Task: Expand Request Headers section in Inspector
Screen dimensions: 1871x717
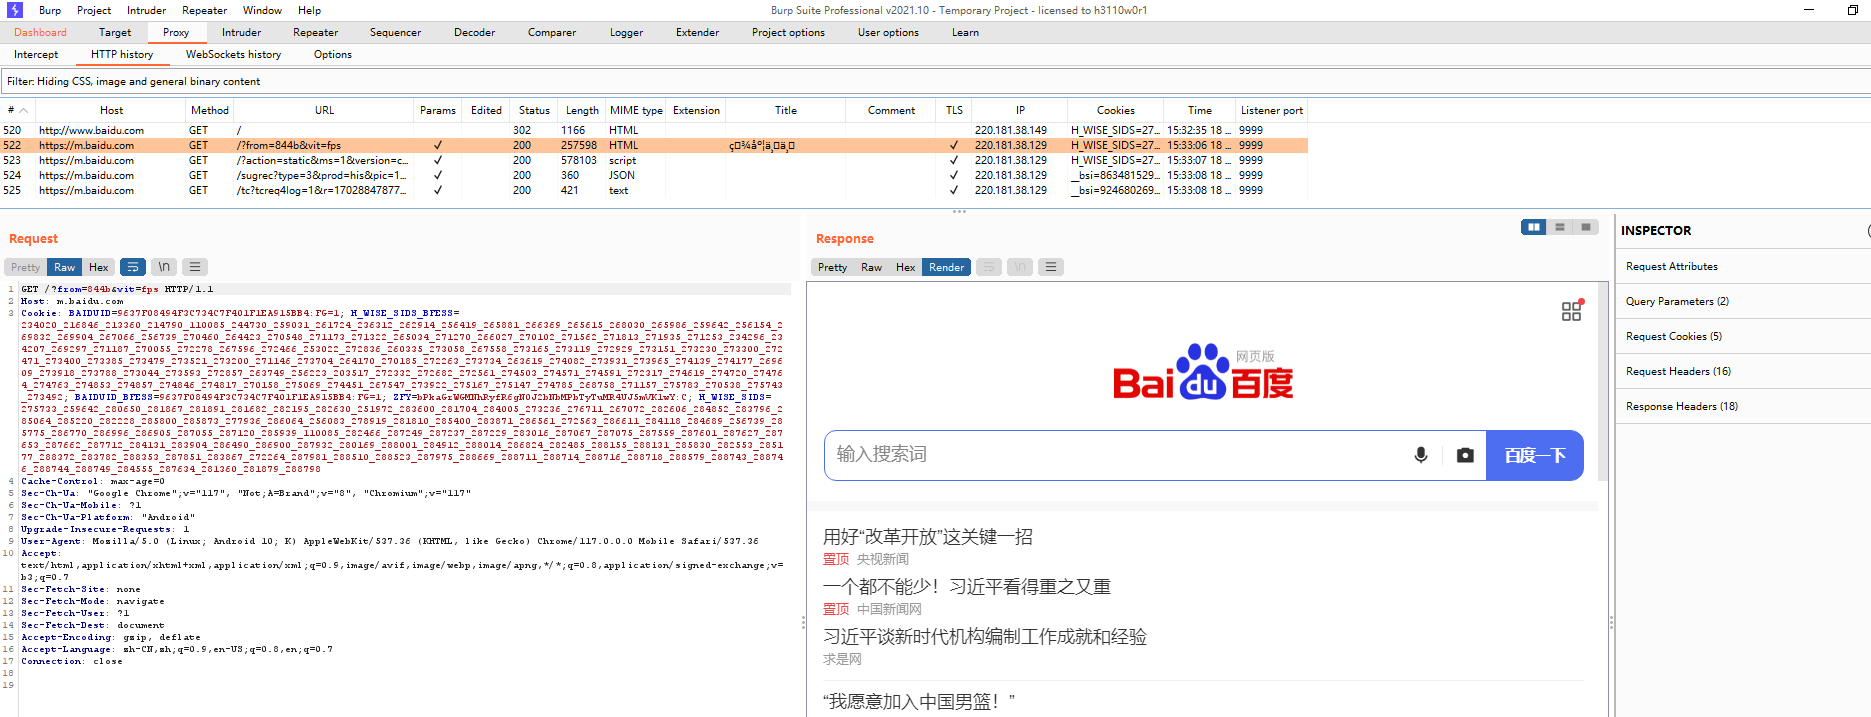Action: pos(1678,371)
